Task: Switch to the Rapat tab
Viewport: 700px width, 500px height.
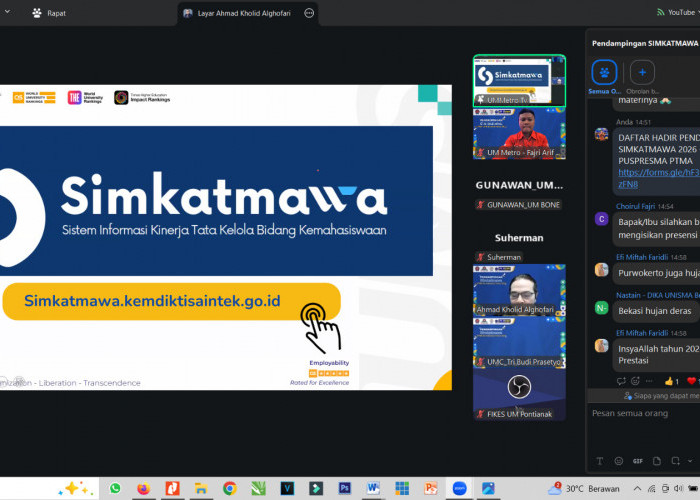Action: pos(50,13)
